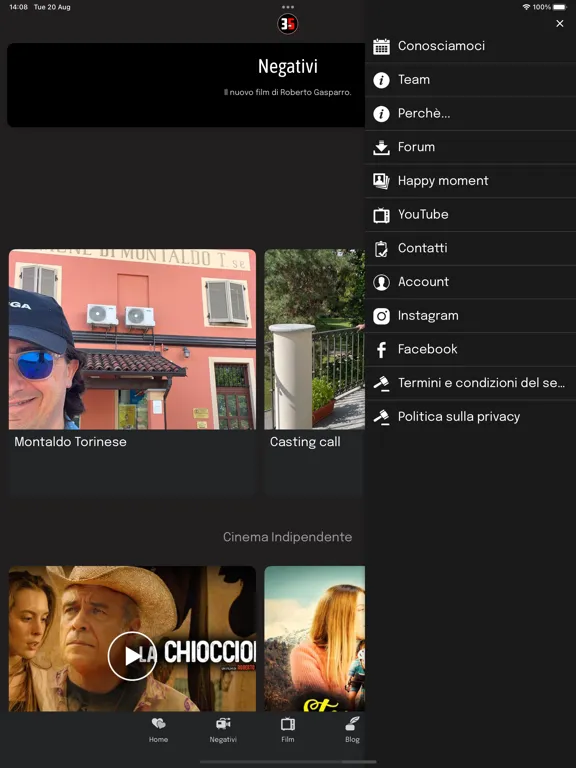Open the blonde woman movie poster thumbnail

(314, 638)
